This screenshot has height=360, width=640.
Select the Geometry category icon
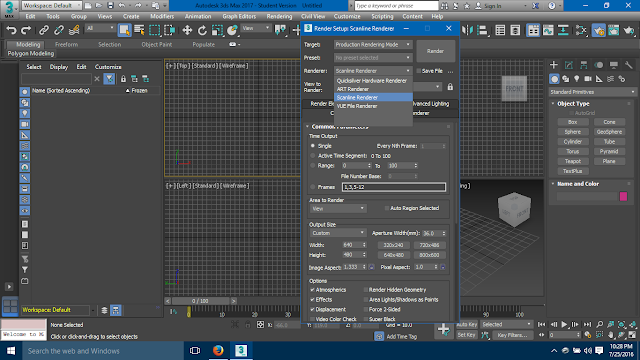click(554, 79)
